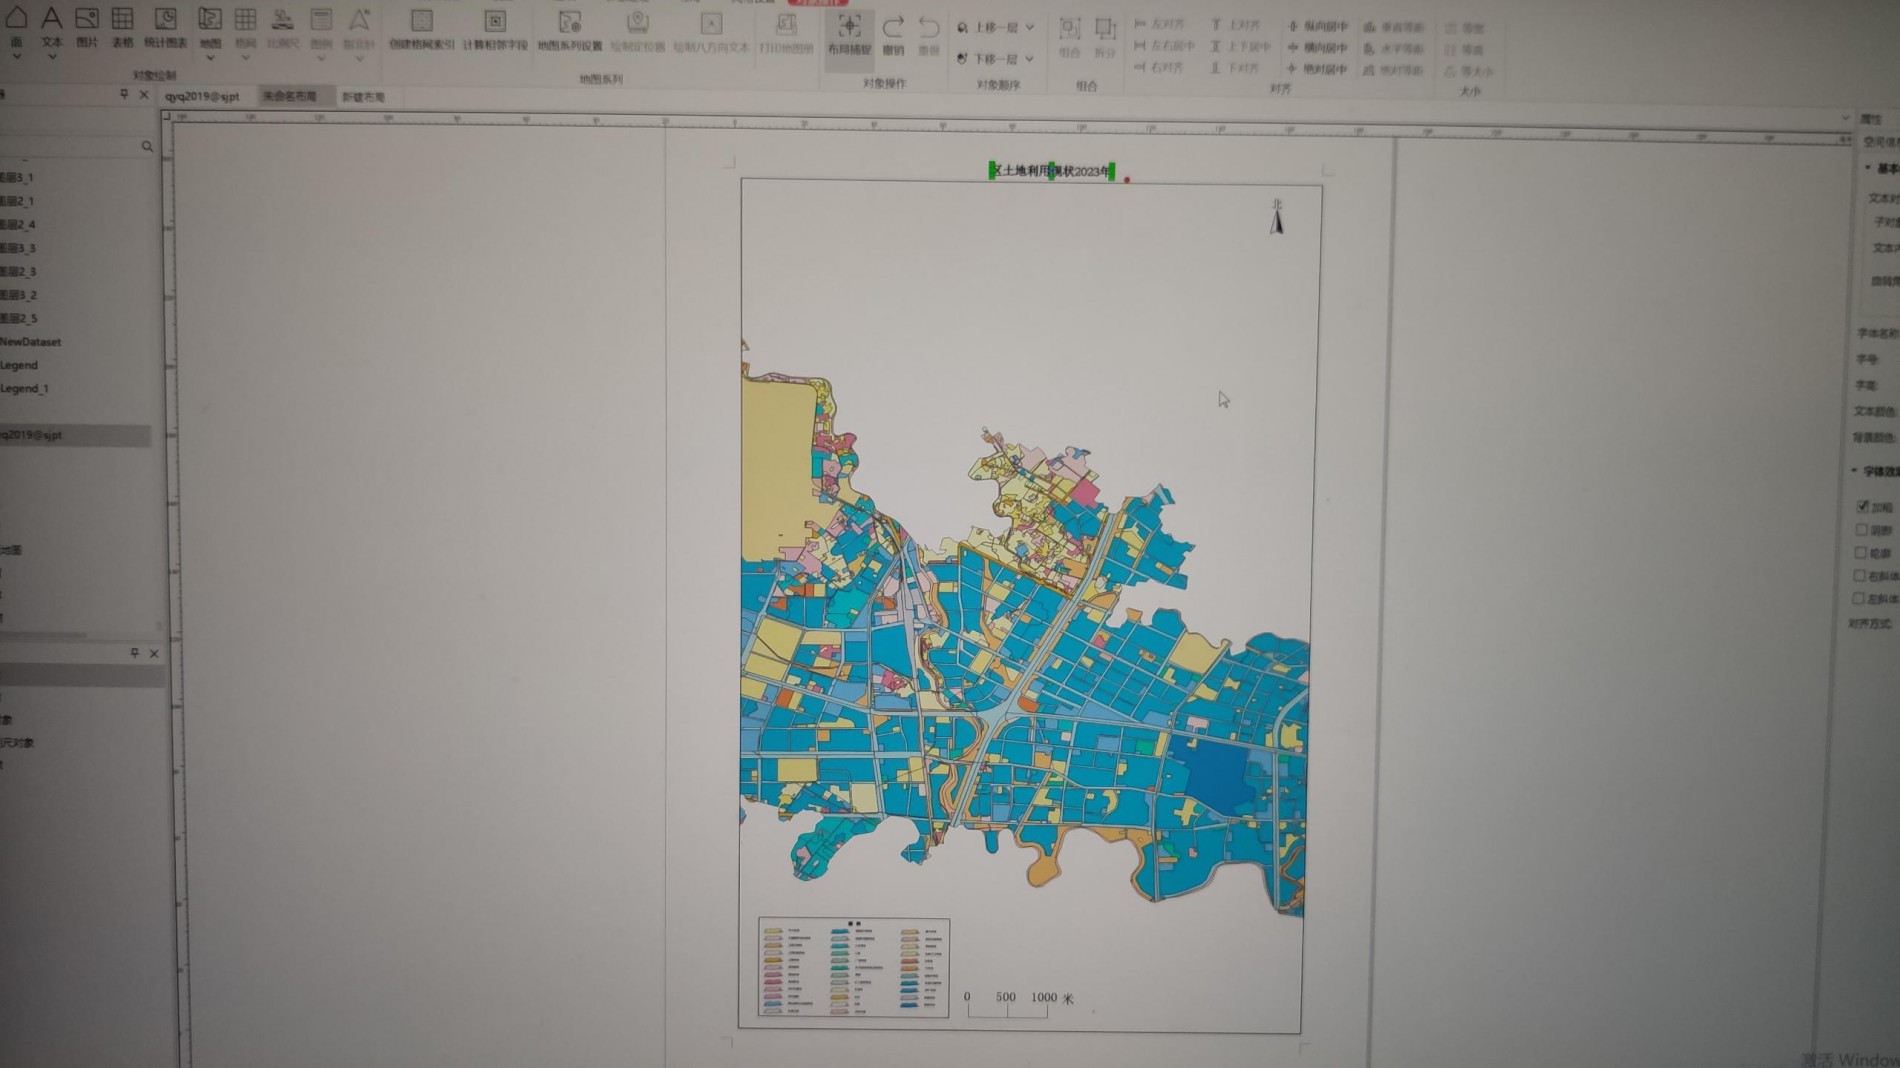Image resolution: width=1900 pixels, height=1068 pixels.
Task: Enable the 阴影 shadow checkbox
Action: tap(1862, 530)
